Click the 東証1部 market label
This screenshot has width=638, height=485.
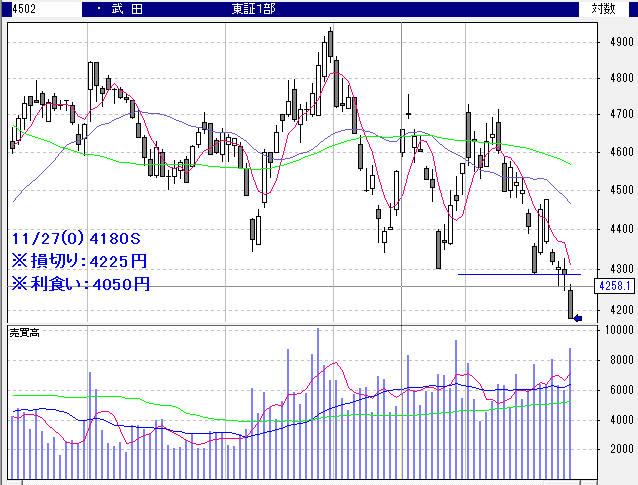pyautogui.click(x=252, y=8)
